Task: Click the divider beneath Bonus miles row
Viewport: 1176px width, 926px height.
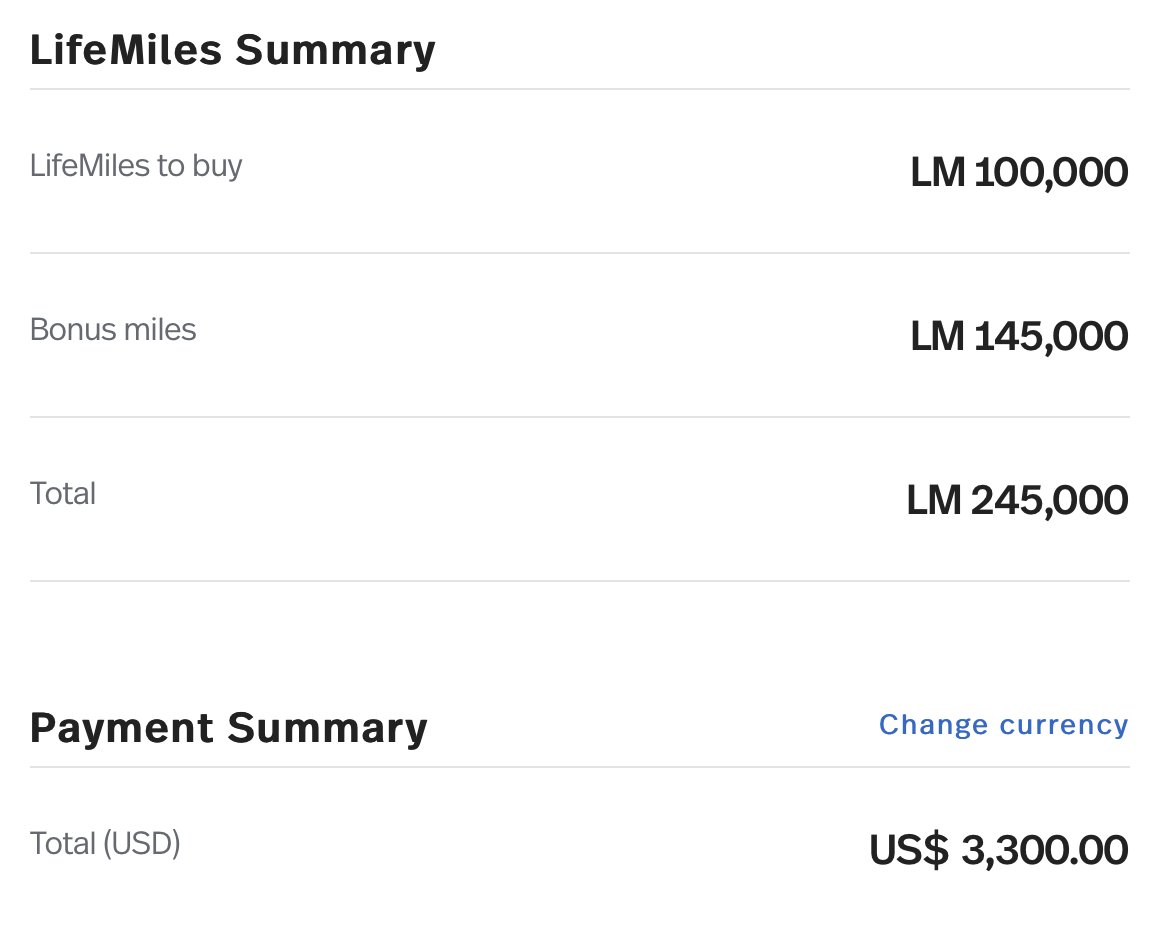Action: click(580, 417)
